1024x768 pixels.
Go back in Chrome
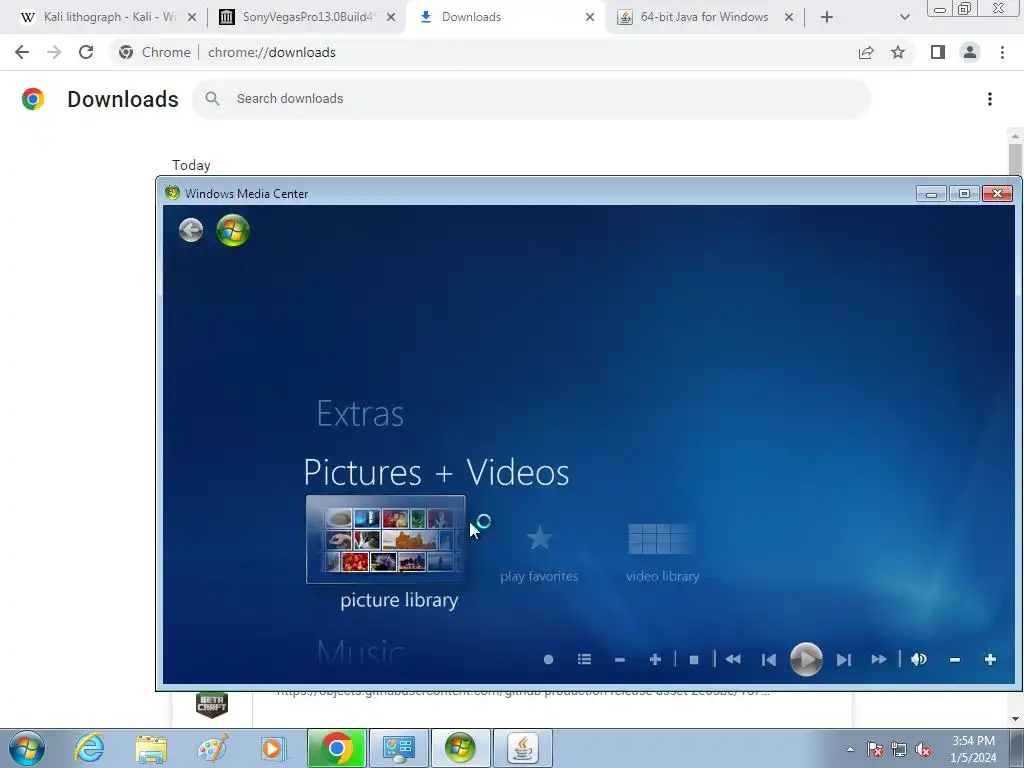(22, 52)
